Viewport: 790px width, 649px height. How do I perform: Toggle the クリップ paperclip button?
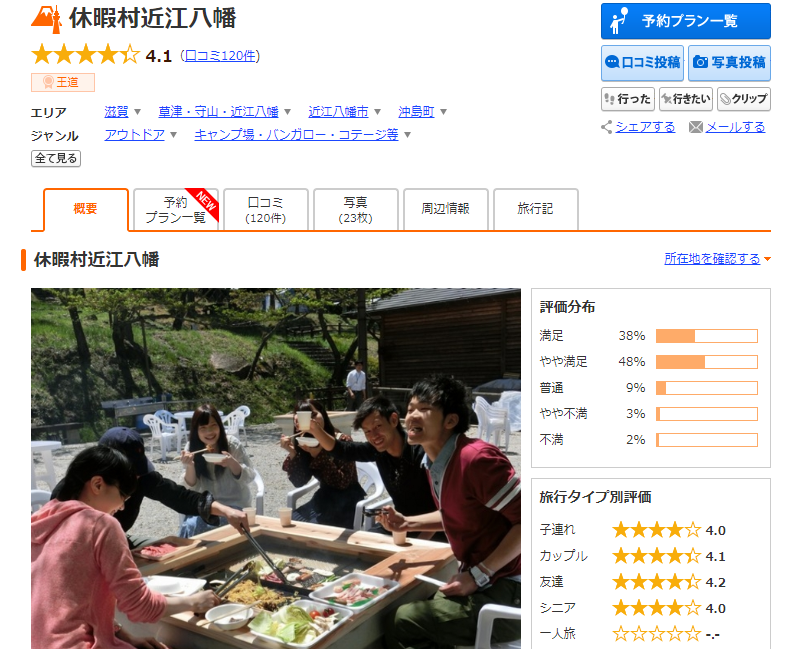(743, 99)
